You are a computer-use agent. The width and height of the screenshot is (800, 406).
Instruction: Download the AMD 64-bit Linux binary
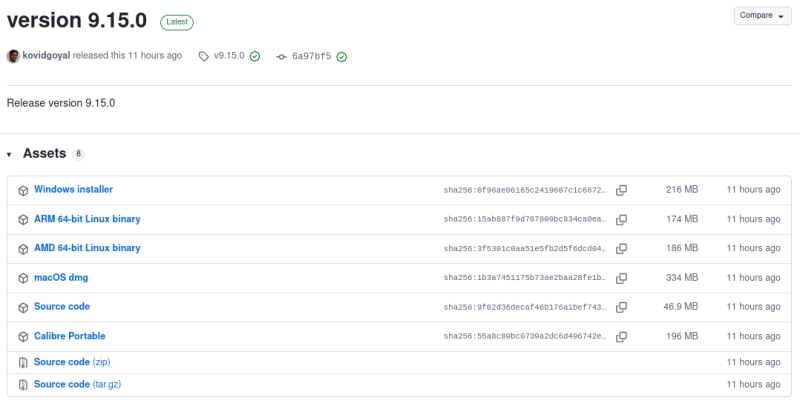(x=87, y=248)
